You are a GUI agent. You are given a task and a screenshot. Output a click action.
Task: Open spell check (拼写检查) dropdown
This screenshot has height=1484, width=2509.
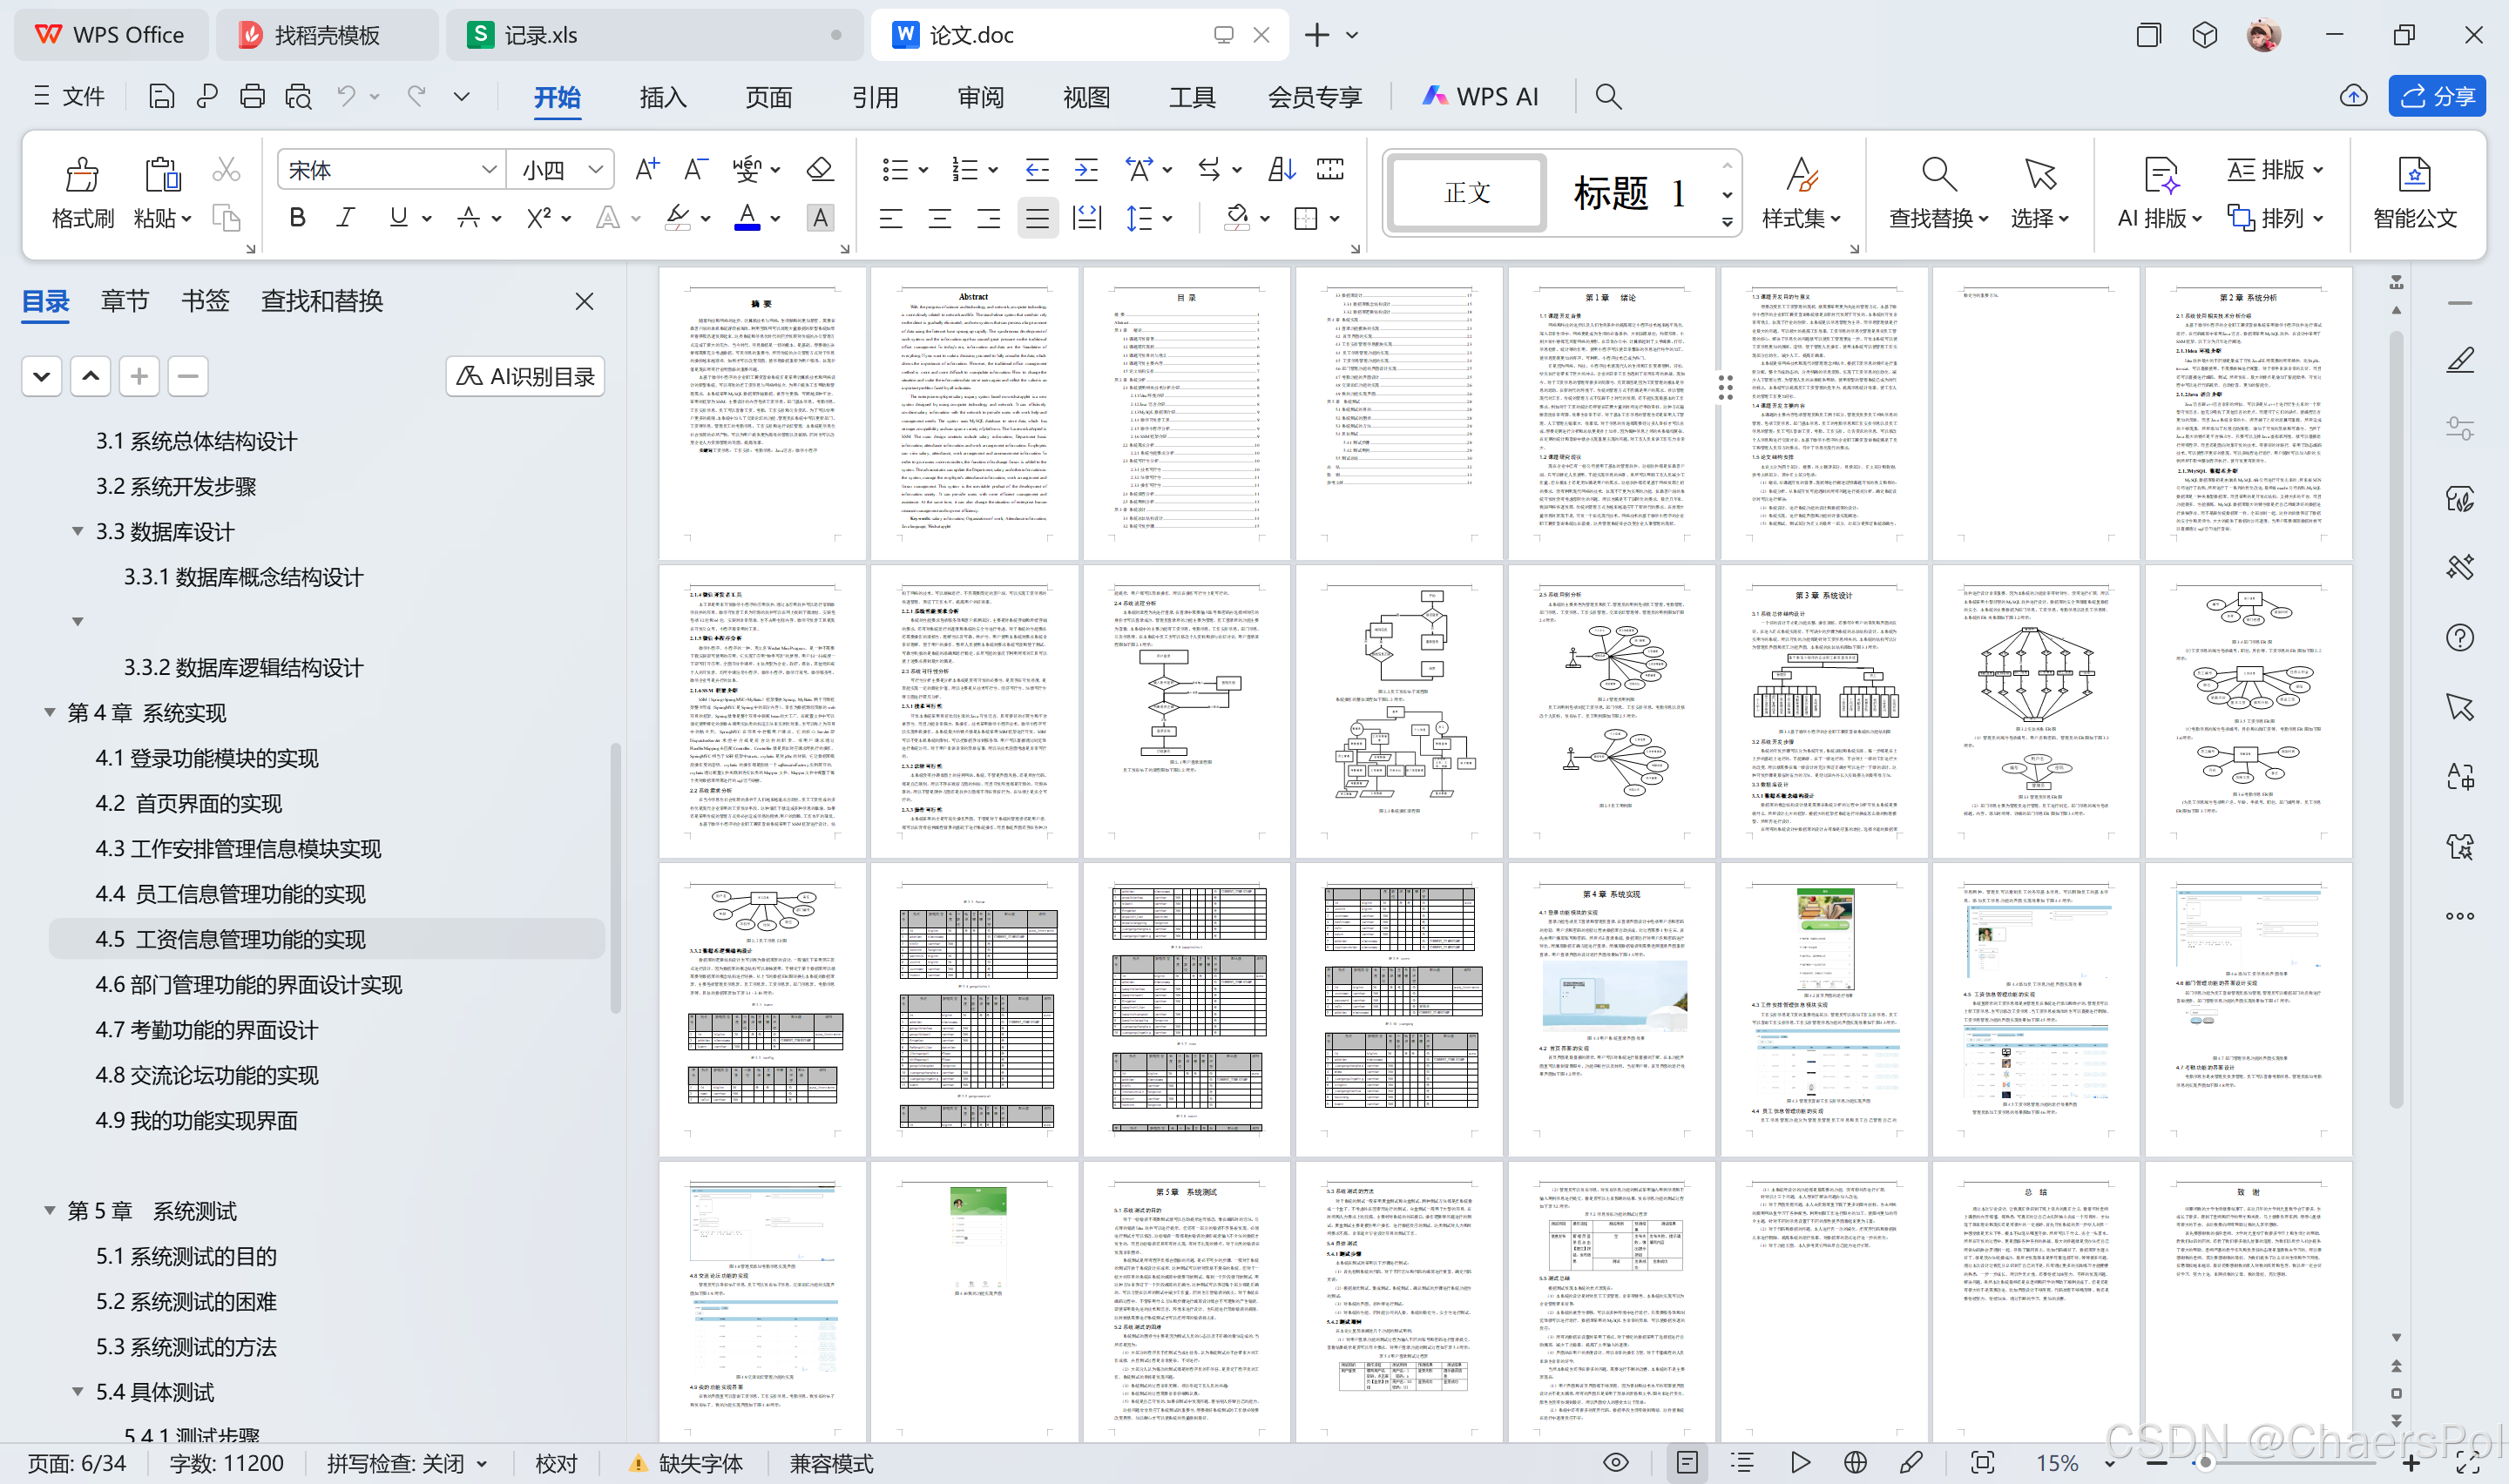click(482, 1463)
